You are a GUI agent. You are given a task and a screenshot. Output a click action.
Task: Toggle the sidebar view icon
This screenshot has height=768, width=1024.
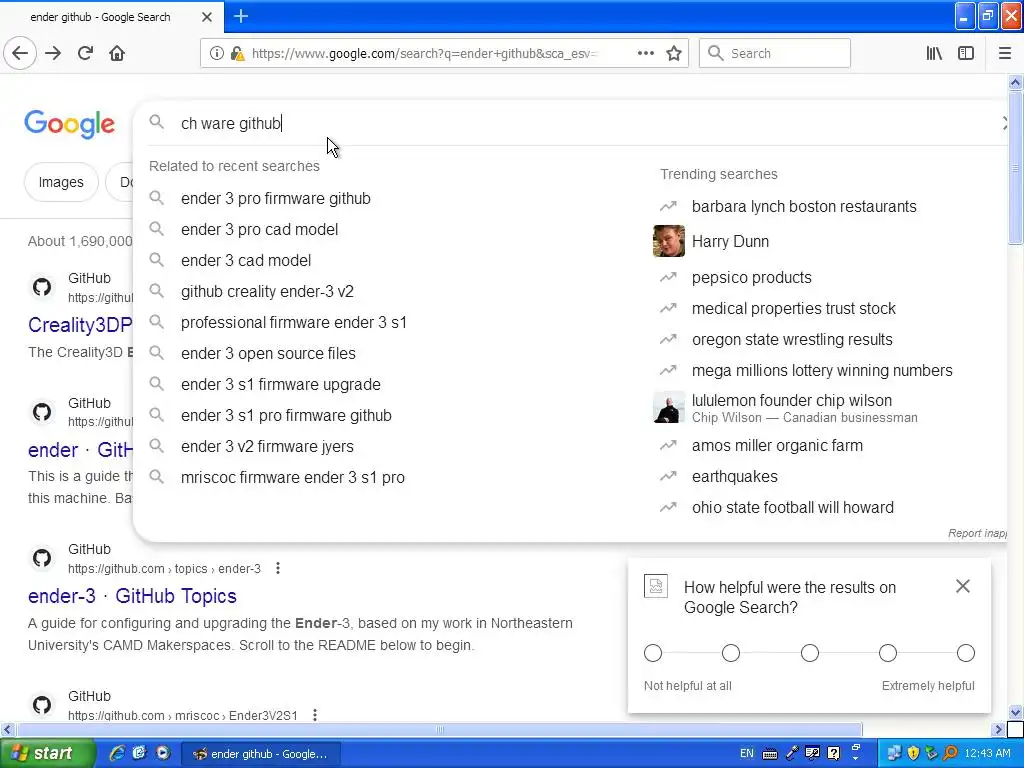966,54
